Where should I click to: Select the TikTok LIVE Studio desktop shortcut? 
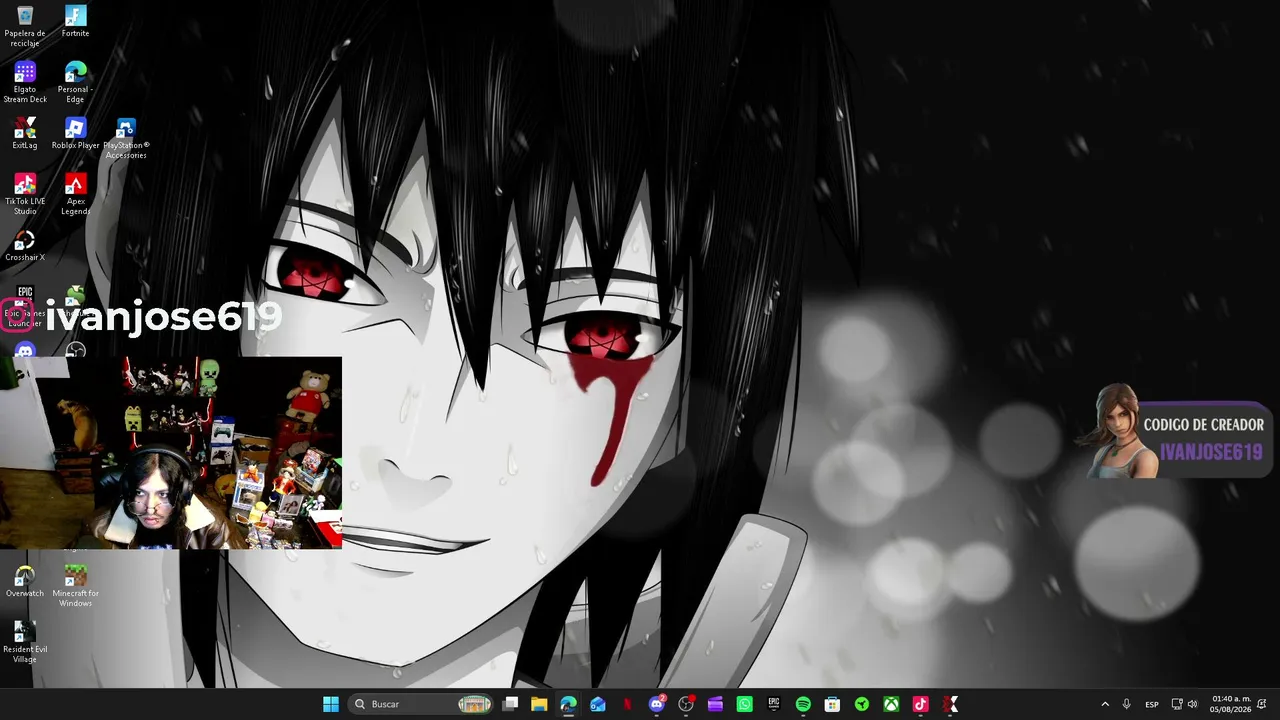[25, 194]
